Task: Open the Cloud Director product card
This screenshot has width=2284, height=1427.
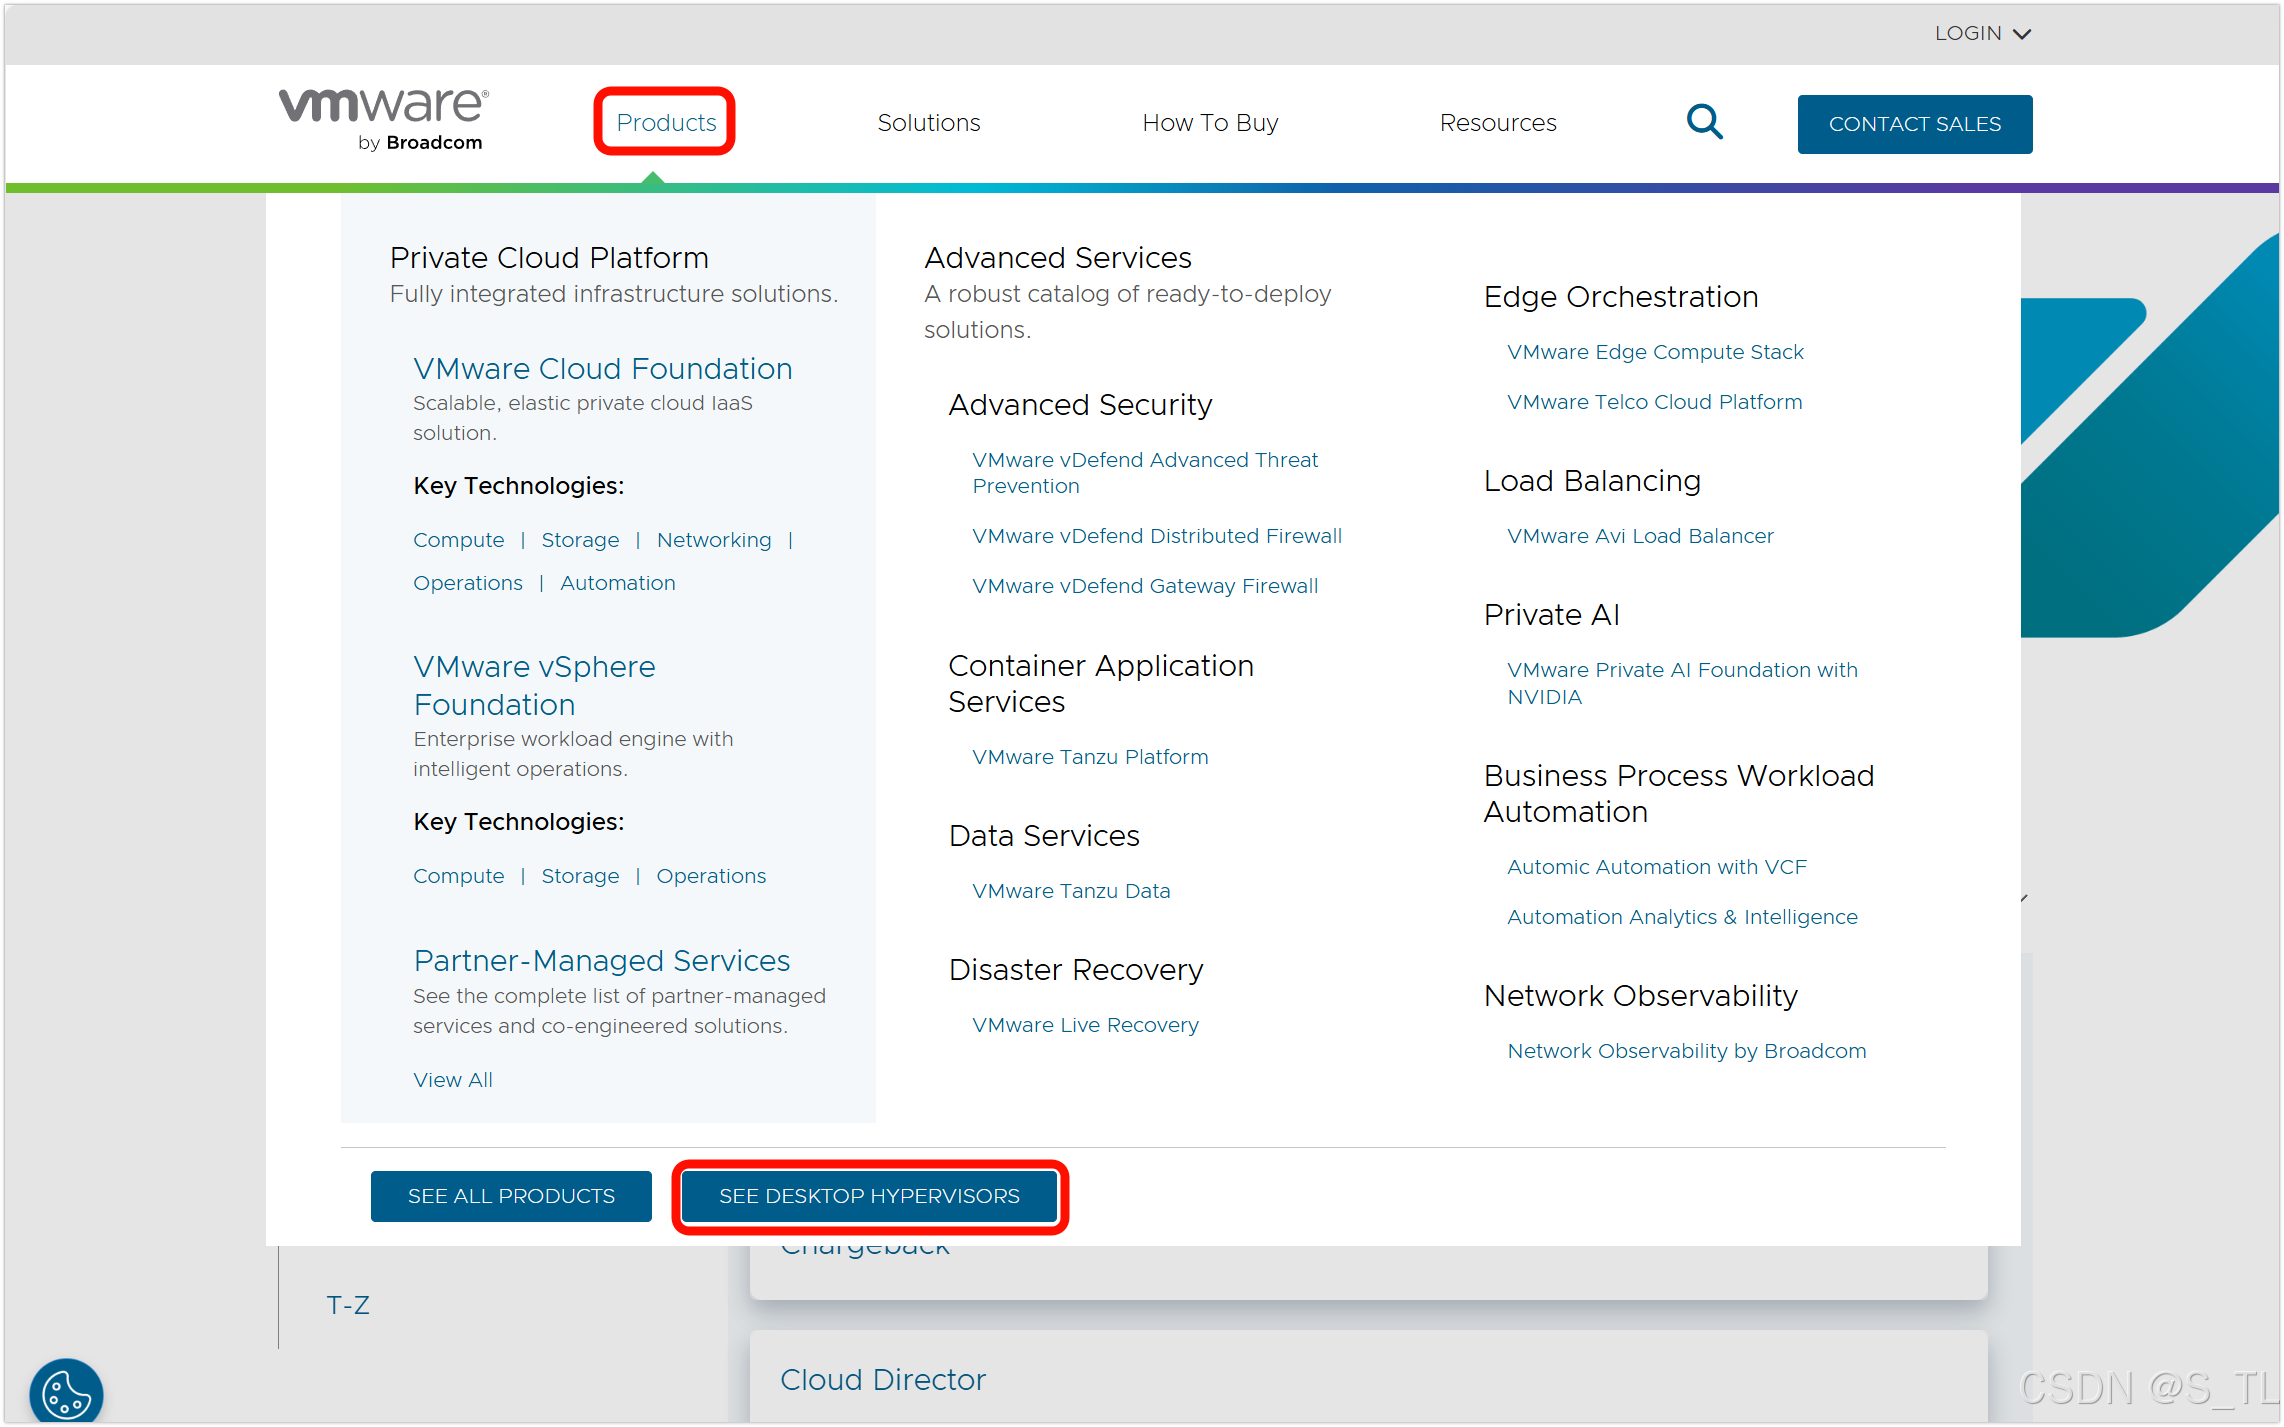Action: point(882,1379)
